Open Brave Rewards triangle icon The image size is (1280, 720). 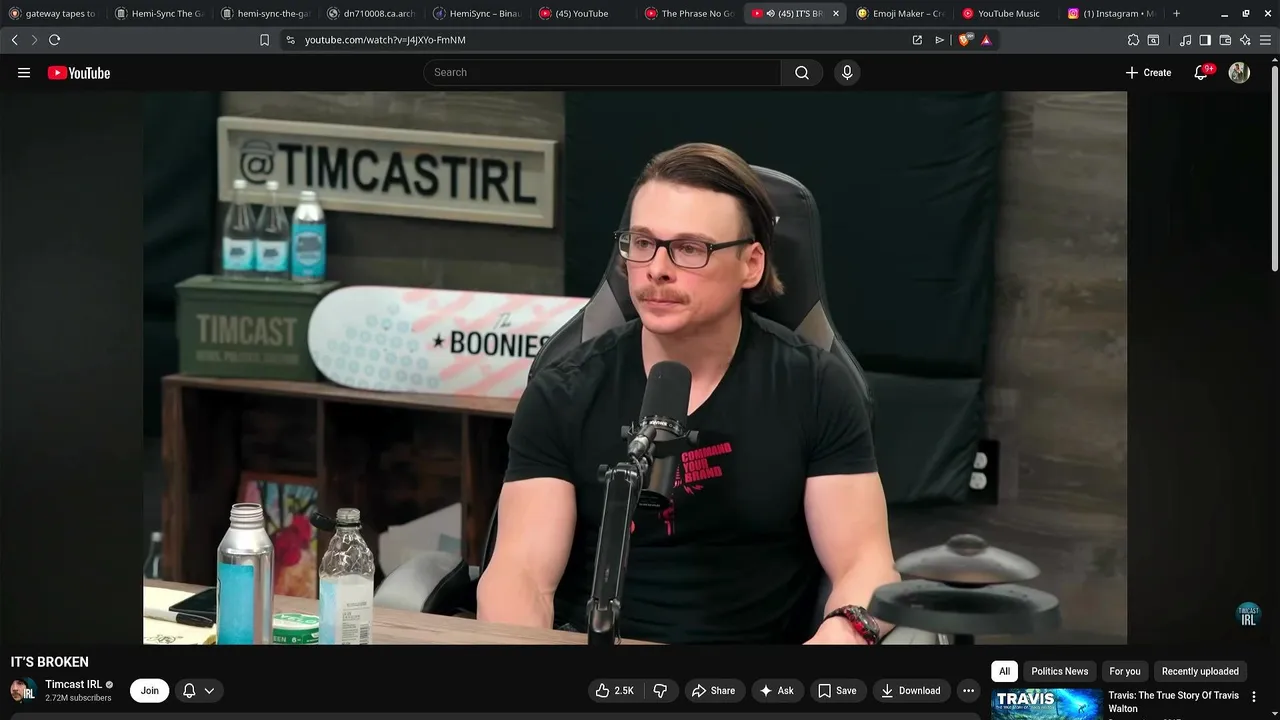[x=986, y=40]
